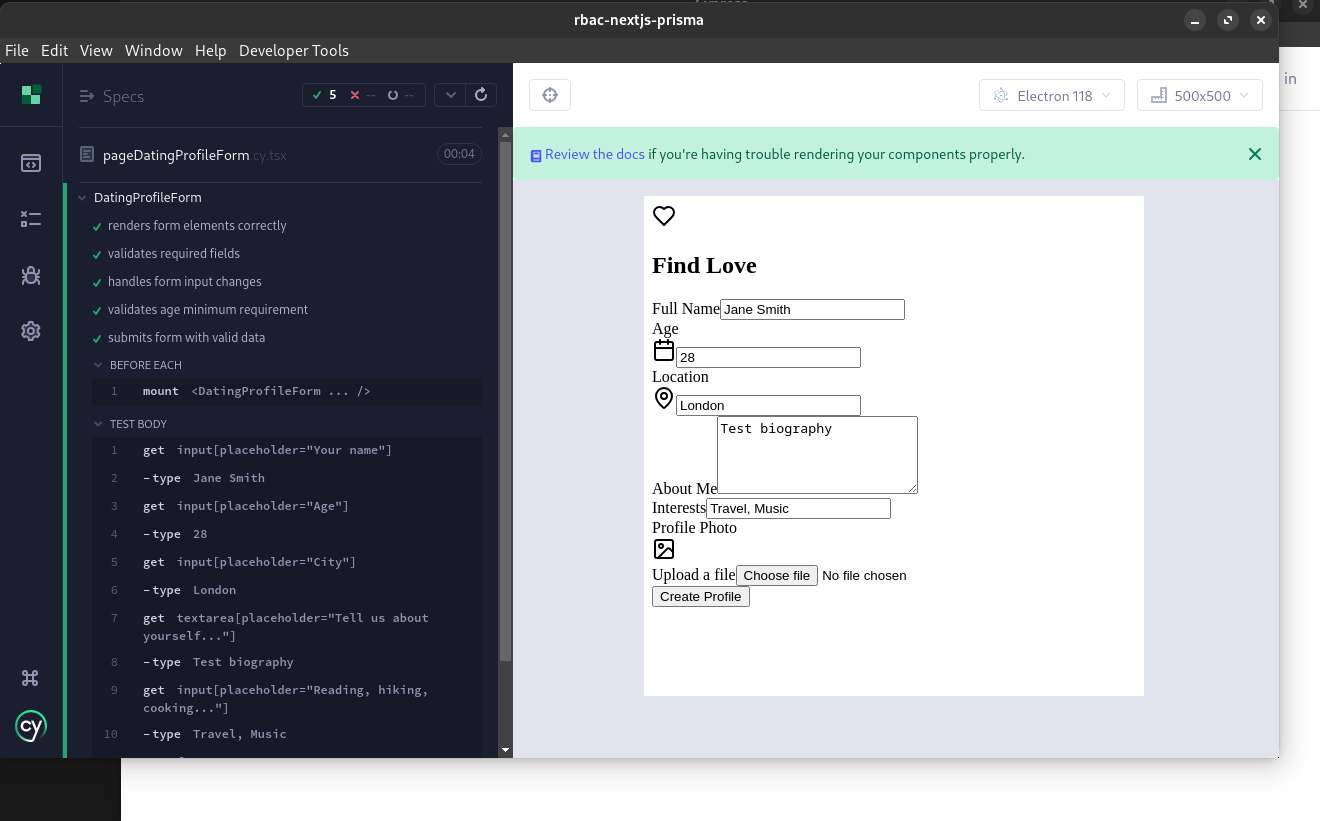The width and height of the screenshot is (1320, 821).
Task: Open the Developer Tools menu
Action: (294, 50)
